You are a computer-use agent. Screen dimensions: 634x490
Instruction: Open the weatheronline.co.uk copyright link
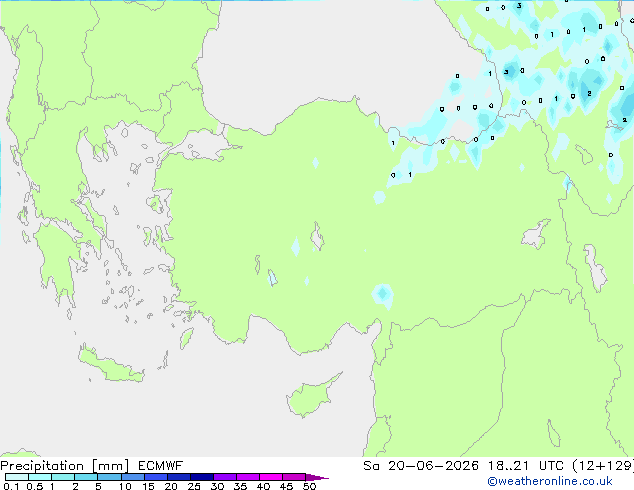[x=550, y=481]
